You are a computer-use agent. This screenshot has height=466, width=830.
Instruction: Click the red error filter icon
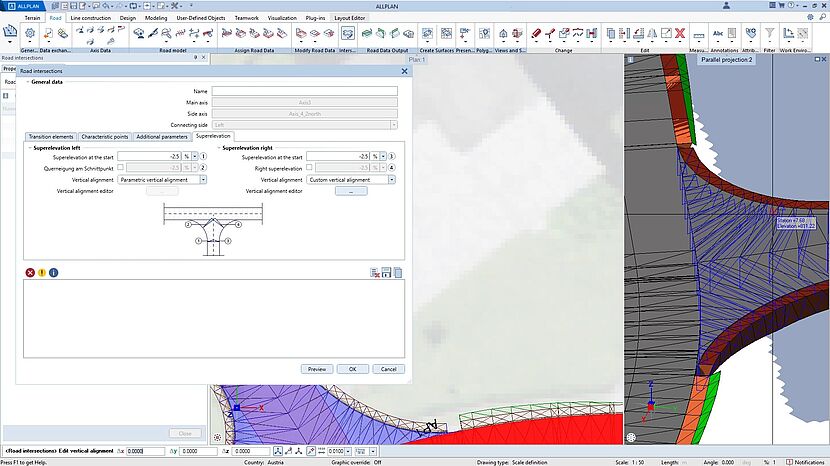tap(30, 272)
